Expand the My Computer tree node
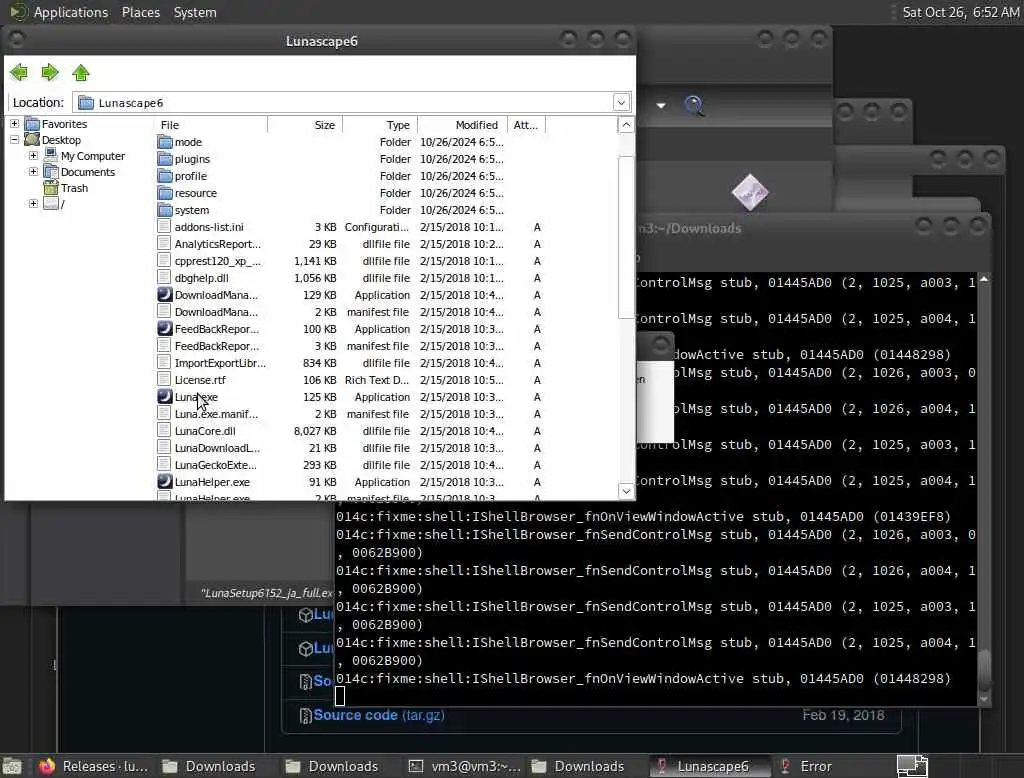The width and height of the screenshot is (1024, 778). pyautogui.click(x=33, y=155)
